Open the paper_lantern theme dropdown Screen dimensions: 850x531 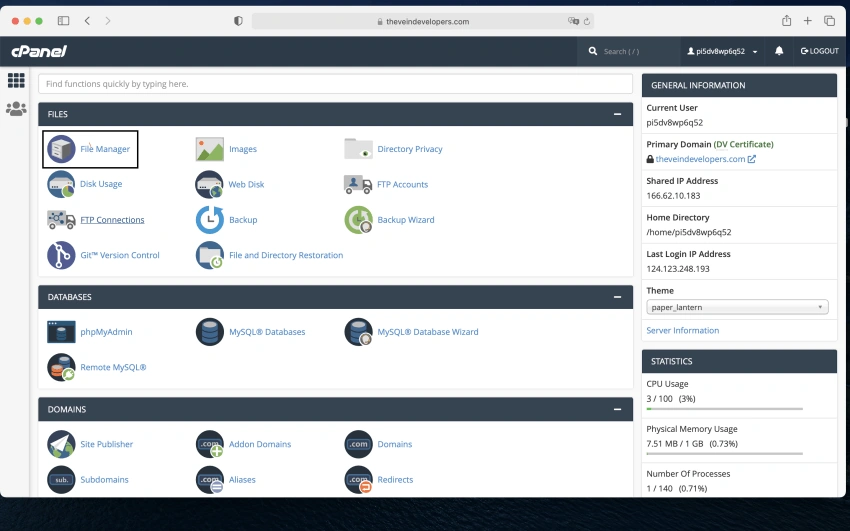point(737,307)
